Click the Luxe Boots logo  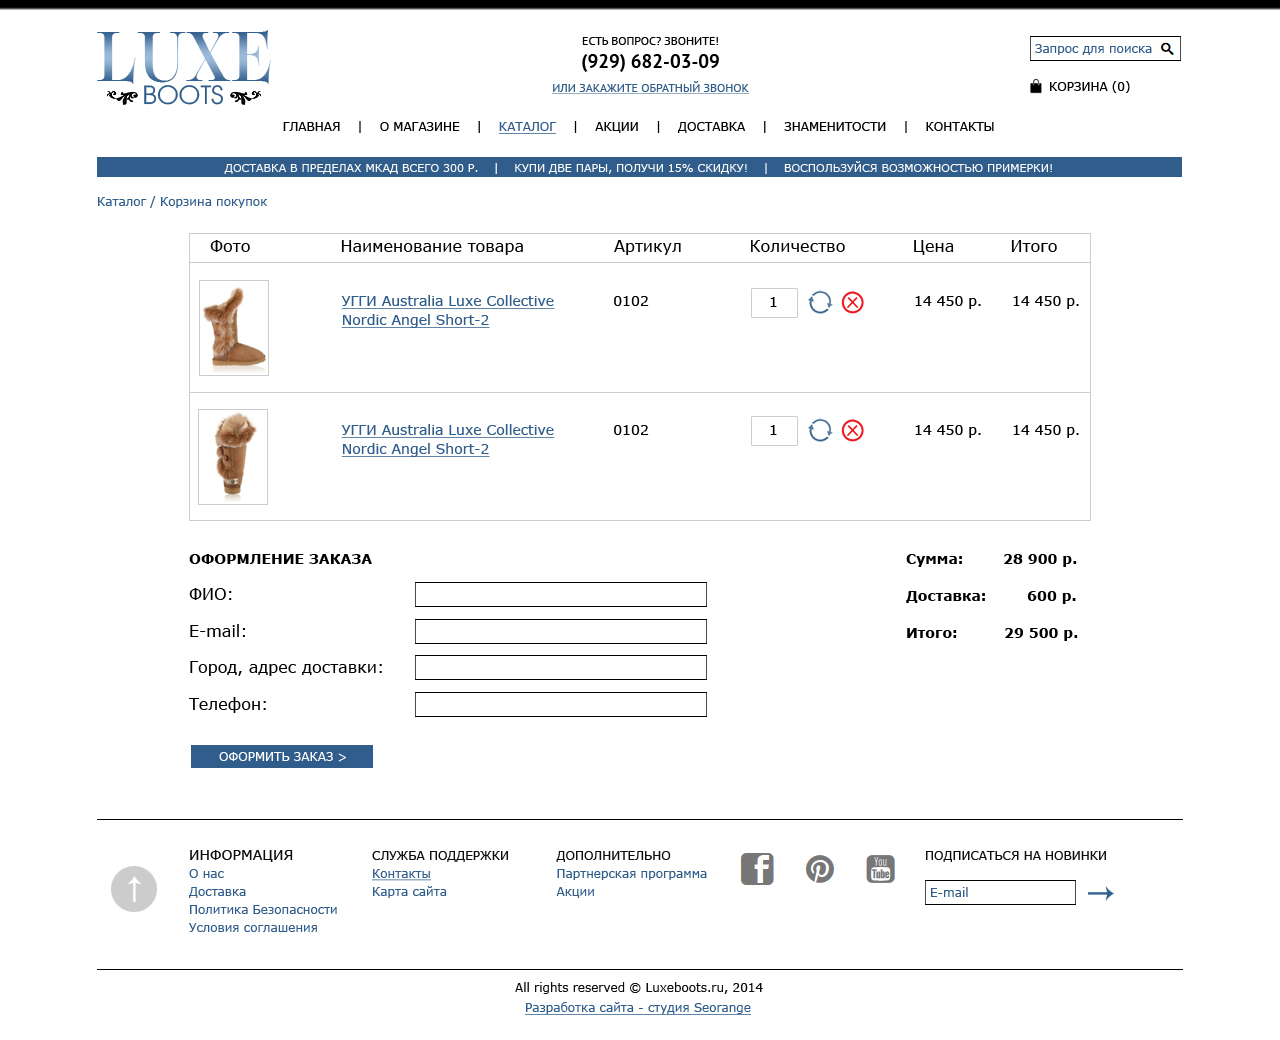(x=184, y=68)
